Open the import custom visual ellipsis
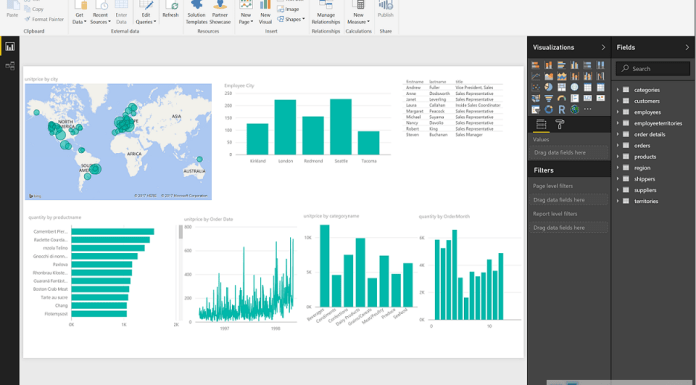Viewport: 696px width, 385px height. coord(587,109)
